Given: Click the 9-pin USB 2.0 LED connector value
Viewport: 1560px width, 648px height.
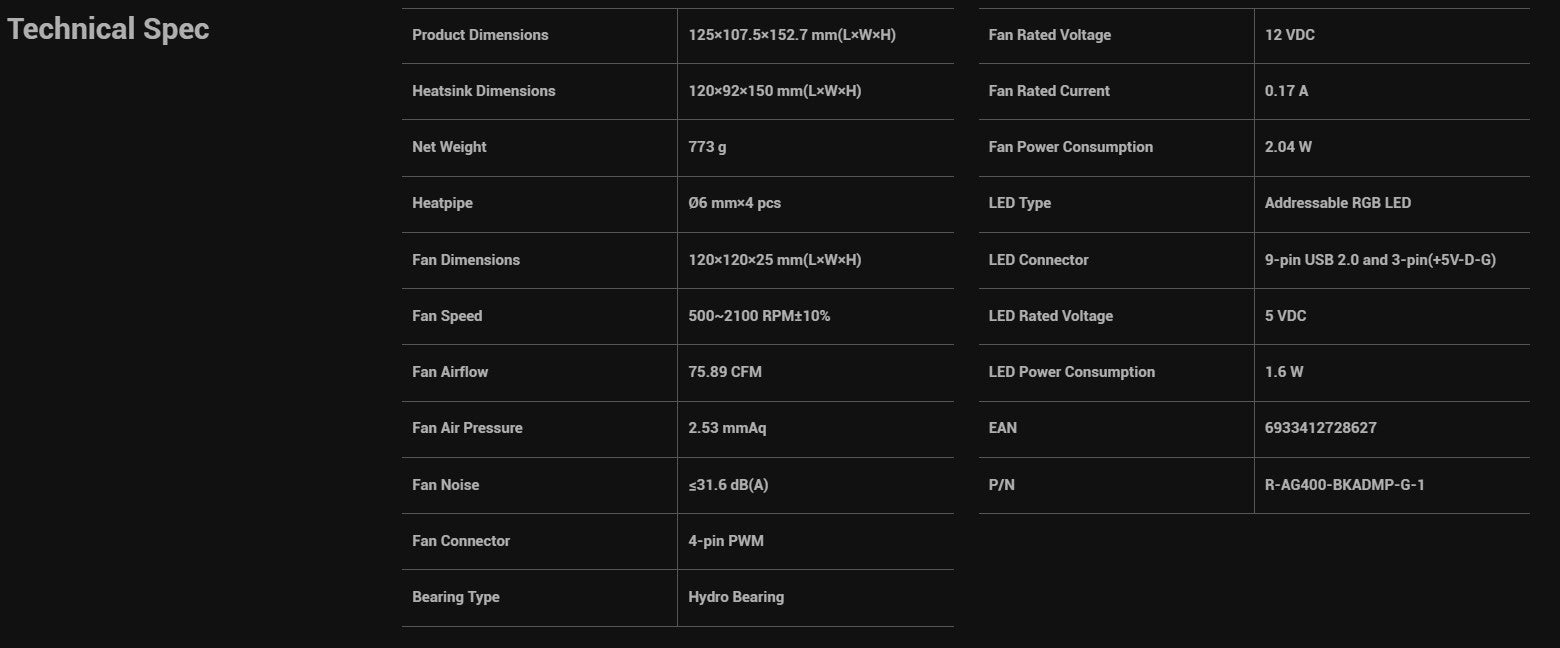Looking at the screenshot, I should point(1380,260).
